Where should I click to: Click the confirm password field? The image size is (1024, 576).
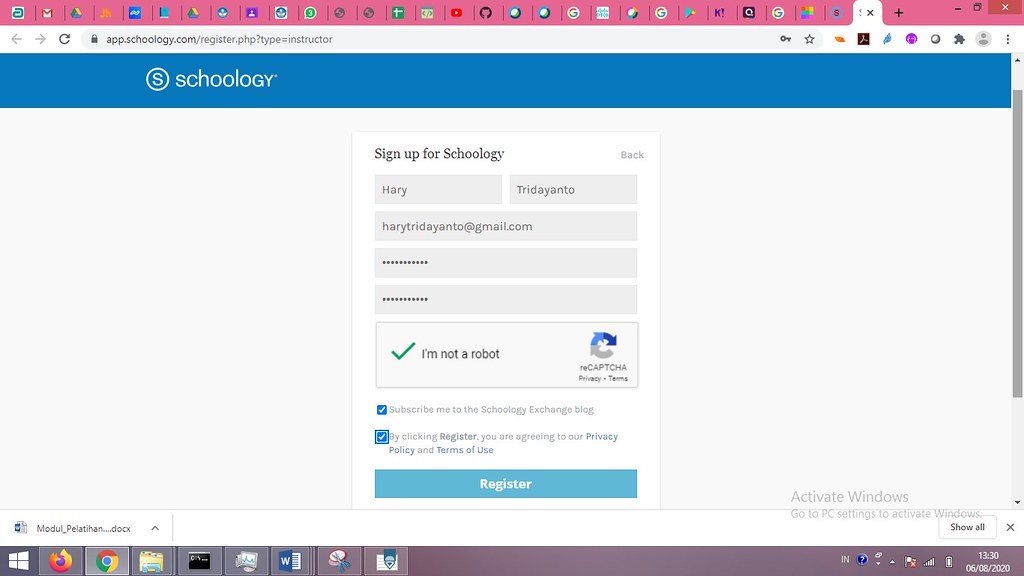pos(505,299)
